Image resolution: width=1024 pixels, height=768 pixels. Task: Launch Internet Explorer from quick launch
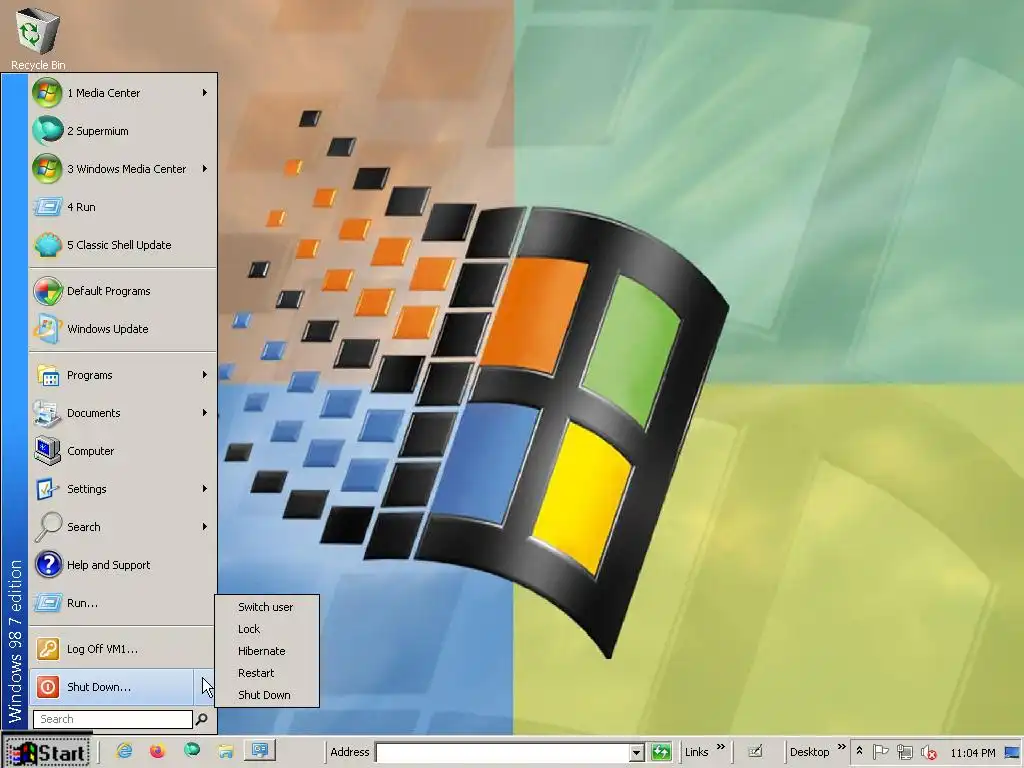coord(124,751)
